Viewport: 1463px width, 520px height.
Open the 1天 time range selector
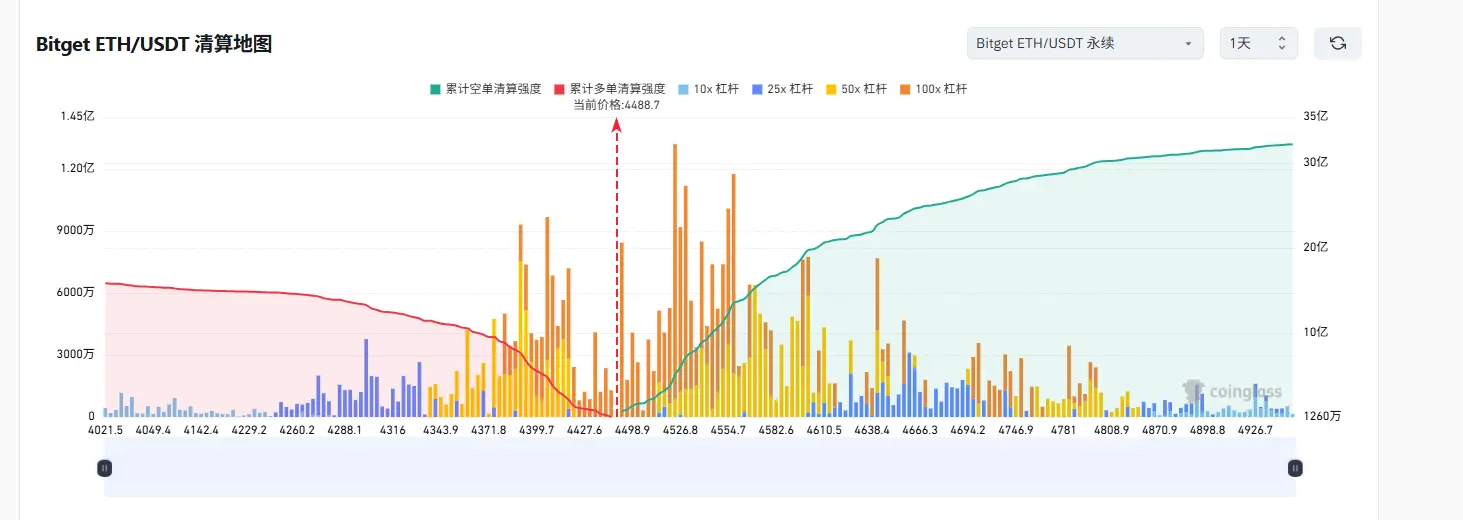click(1258, 43)
